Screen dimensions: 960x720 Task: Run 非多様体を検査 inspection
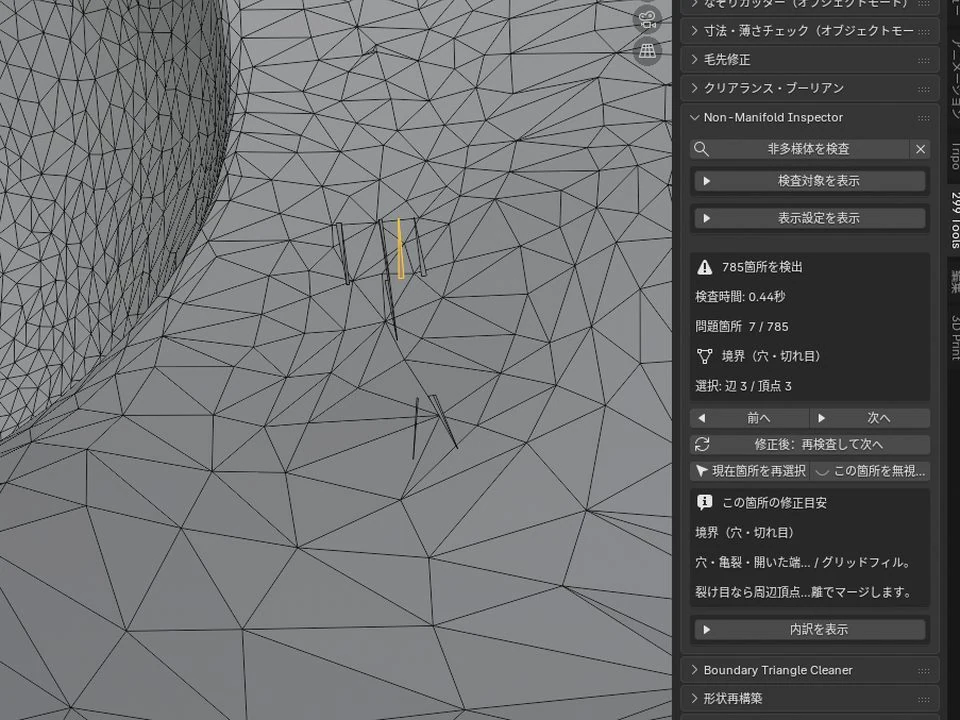[800, 149]
